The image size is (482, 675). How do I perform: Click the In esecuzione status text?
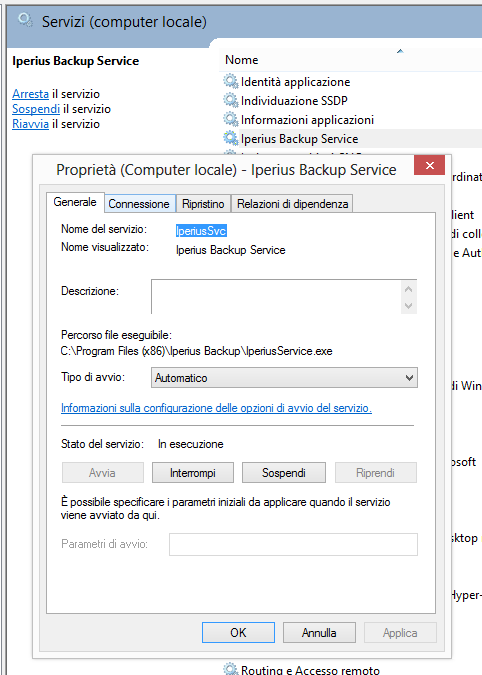click(191, 444)
